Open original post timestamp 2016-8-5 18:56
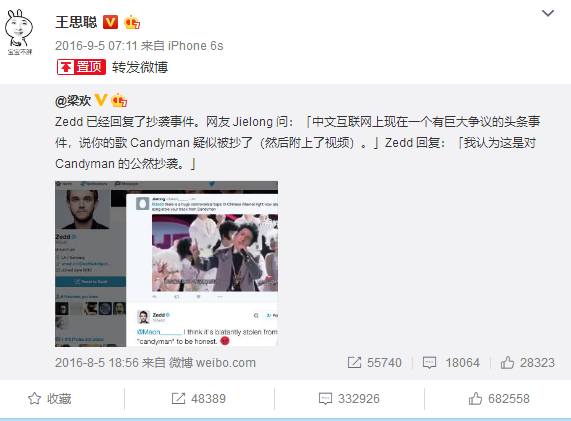The height and width of the screenshot is (421, 571). [x=97, y=363]
